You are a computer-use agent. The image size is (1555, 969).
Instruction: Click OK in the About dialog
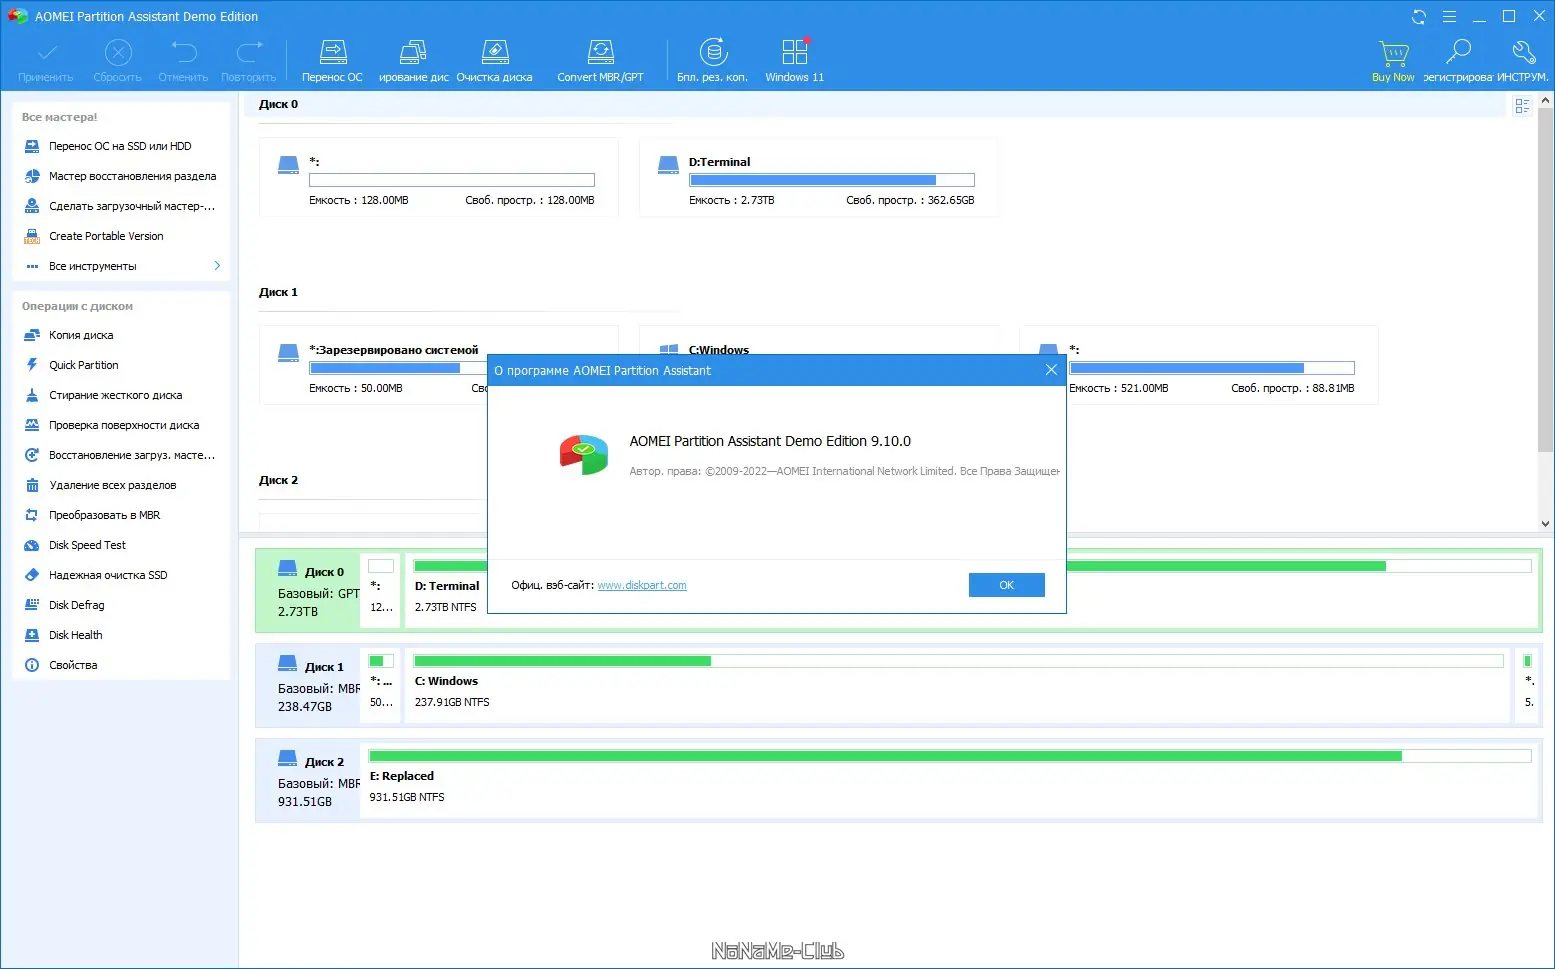coord(1006,585)
